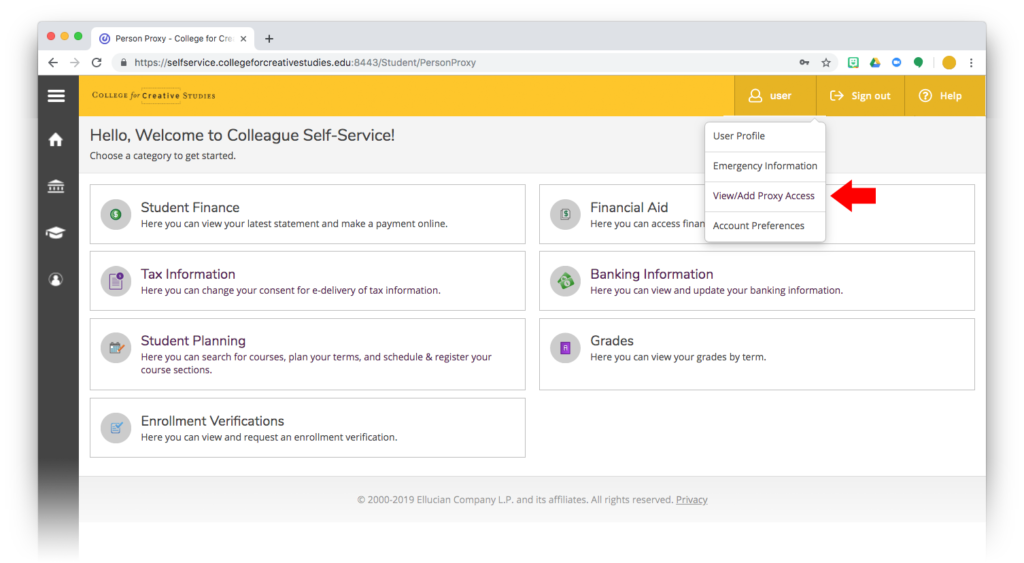The width and height of the screenshot is (1024, 563).
Task: Open Account Preferences from user menu
Action: (x=758, y=226)
